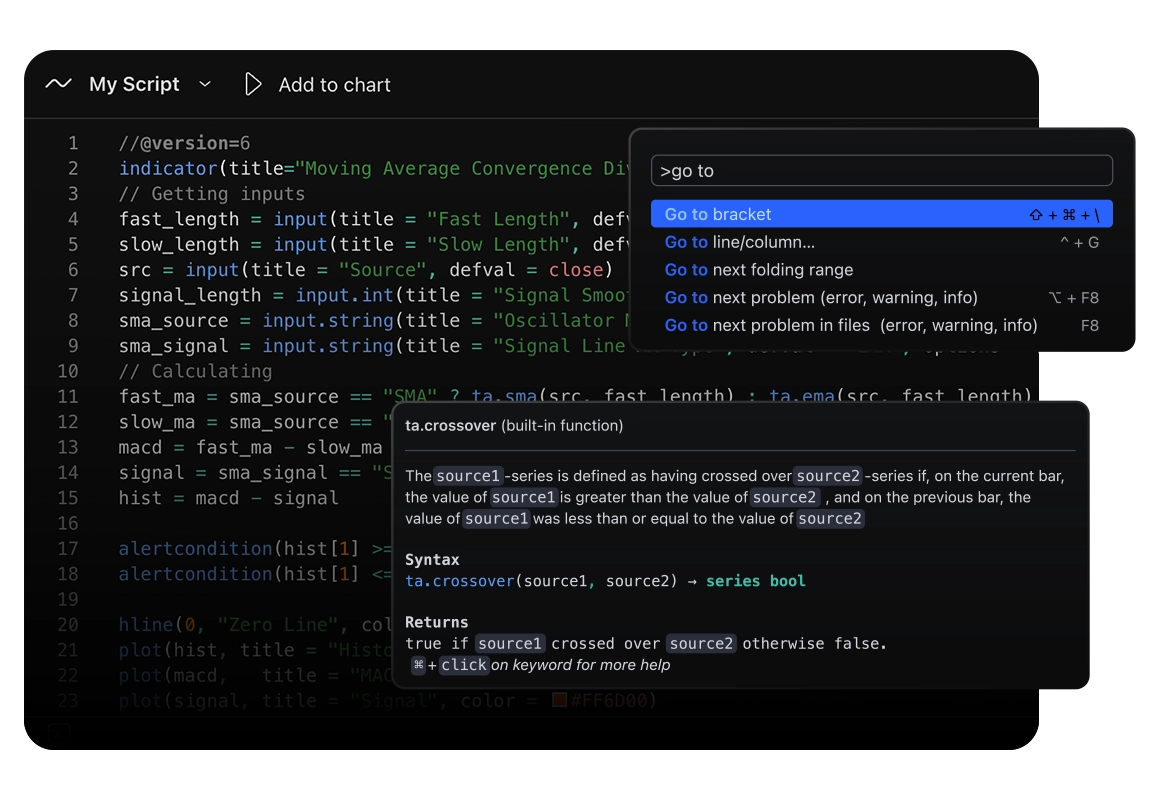1161x801 pixels.
Task: Click the play icon beside Add to chart
Action: coord(253,85)
